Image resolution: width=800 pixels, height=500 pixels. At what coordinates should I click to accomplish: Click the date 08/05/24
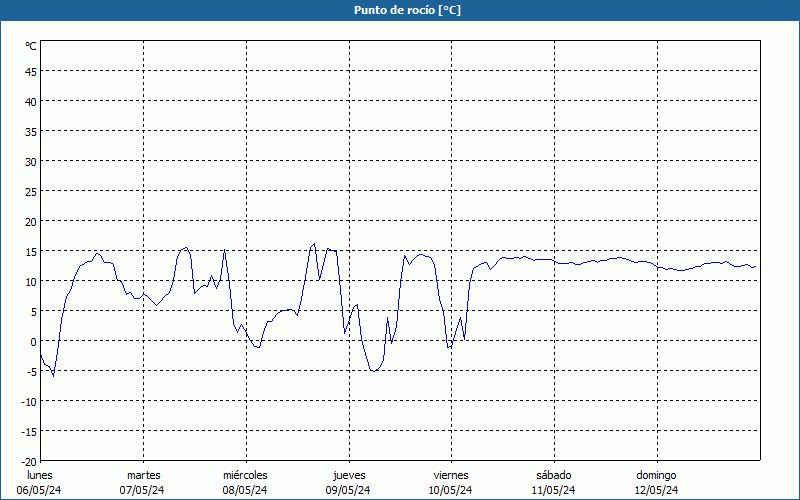[245, 490]
